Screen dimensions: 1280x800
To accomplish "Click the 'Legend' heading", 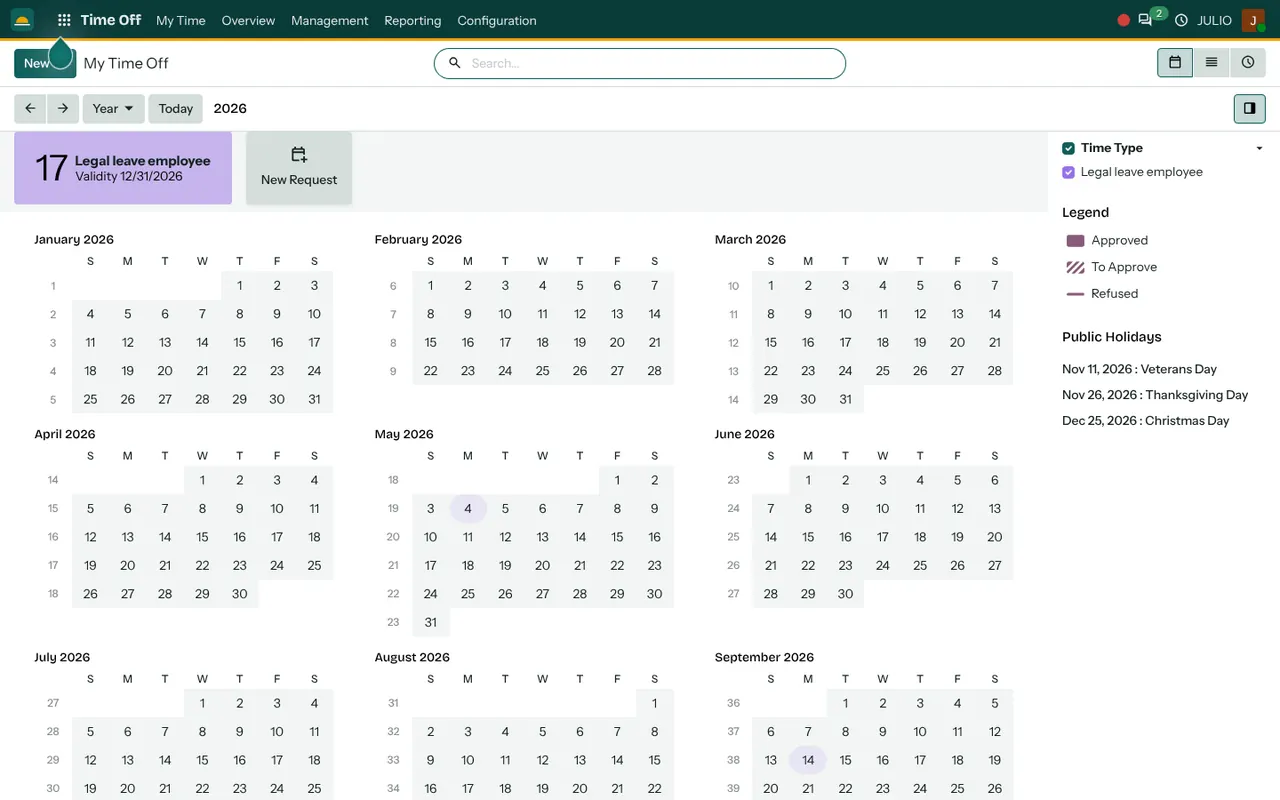I will [x=1085, y=212].
